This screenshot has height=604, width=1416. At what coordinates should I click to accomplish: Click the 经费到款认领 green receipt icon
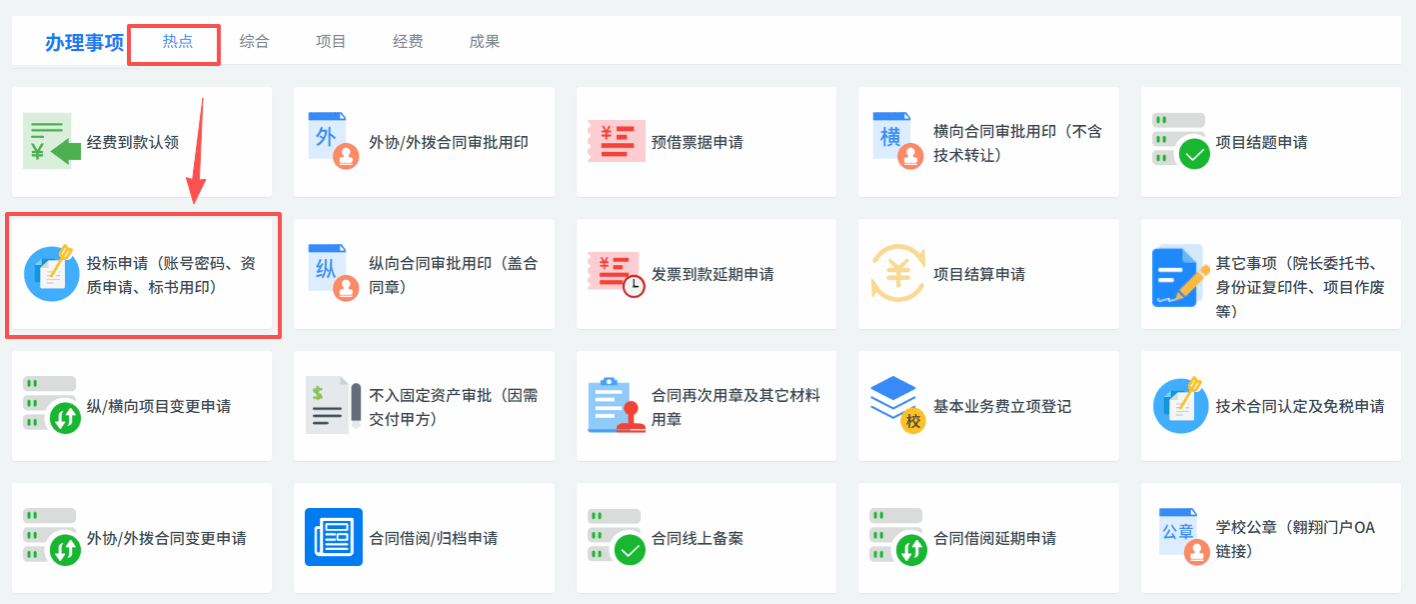click(x=49, y=141)
